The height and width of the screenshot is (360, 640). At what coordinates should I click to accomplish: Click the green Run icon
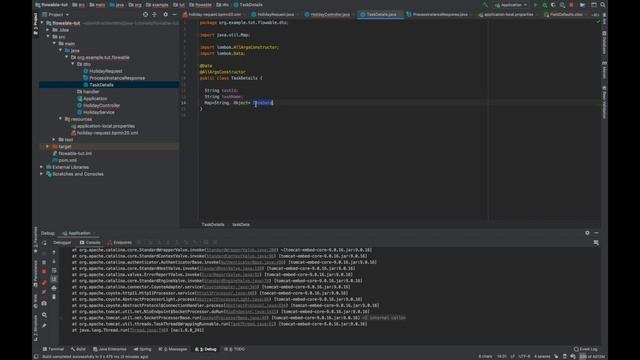click(x=536, y=5)
